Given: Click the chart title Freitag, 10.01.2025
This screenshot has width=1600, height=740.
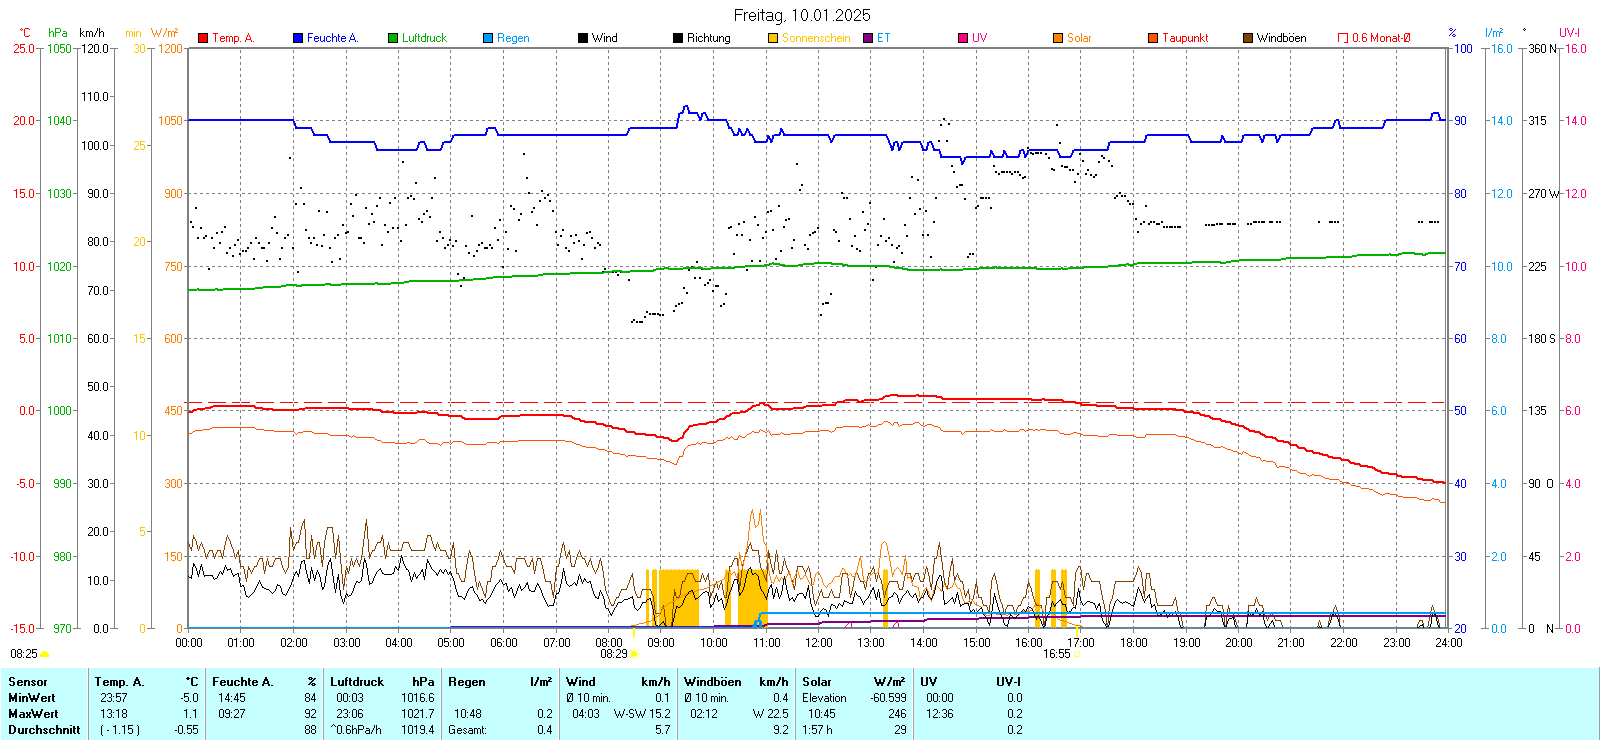Looking at the screenshot, I should tap(801, 15).
